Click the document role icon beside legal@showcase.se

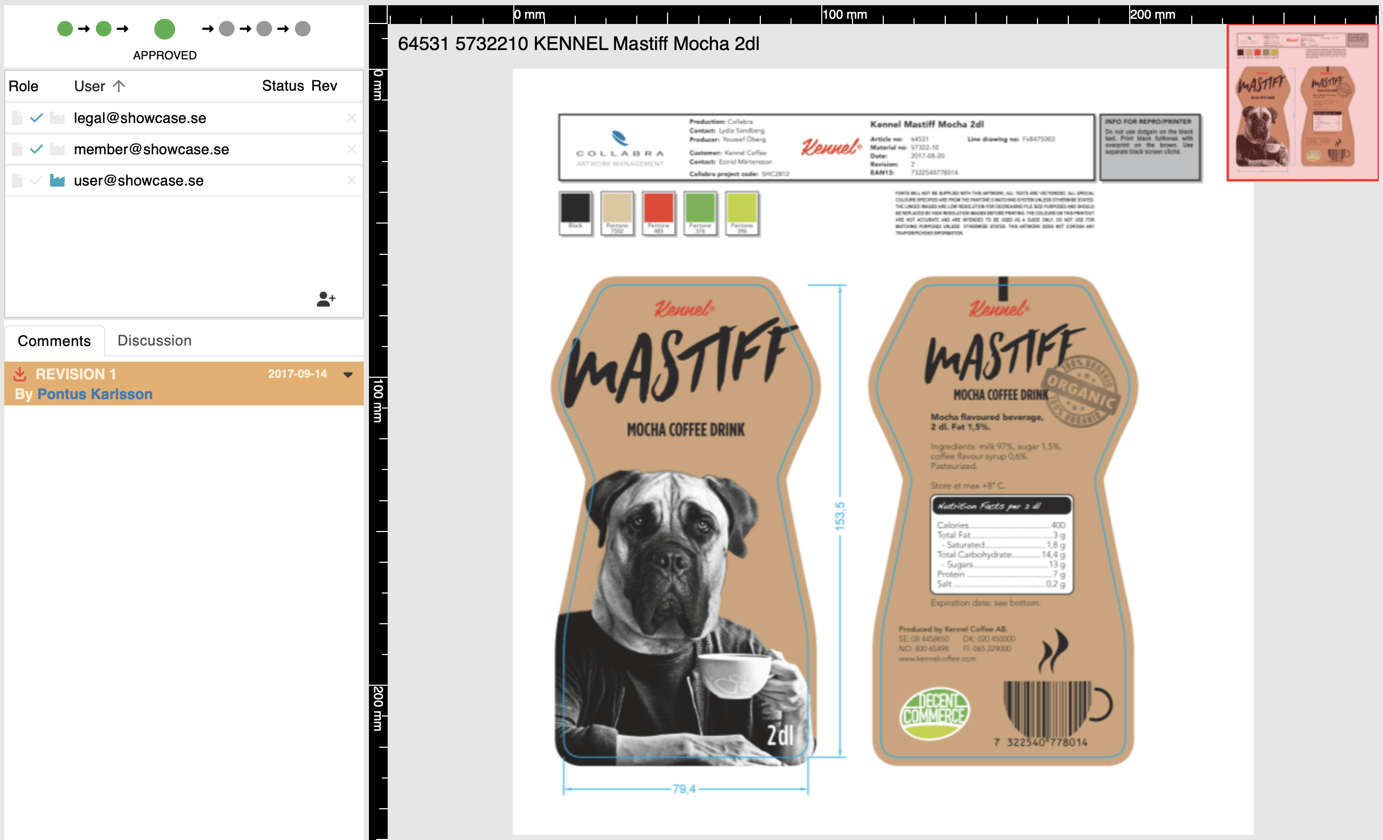pyautogui.click(x=16, y=118)
